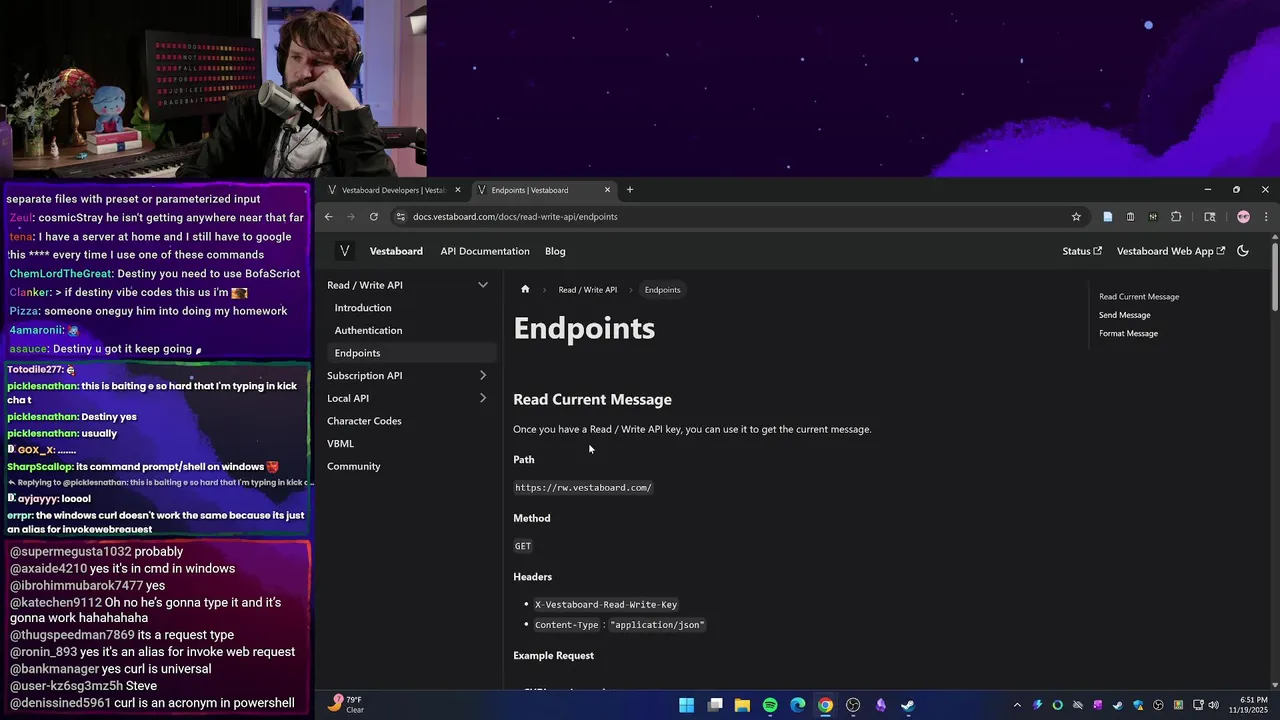Reload the Vestaboard docs page

click(374, 216)
